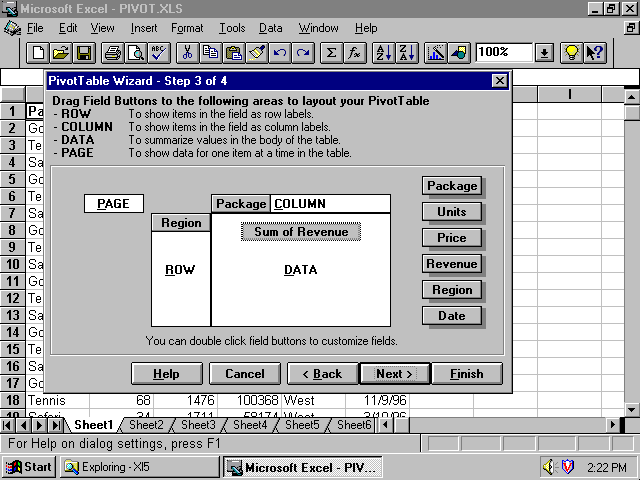Image resolution: width=640 pixels, height=480 pixels.
Task: Close the PivotTable Wizard dialog
Action: (500, 81)
